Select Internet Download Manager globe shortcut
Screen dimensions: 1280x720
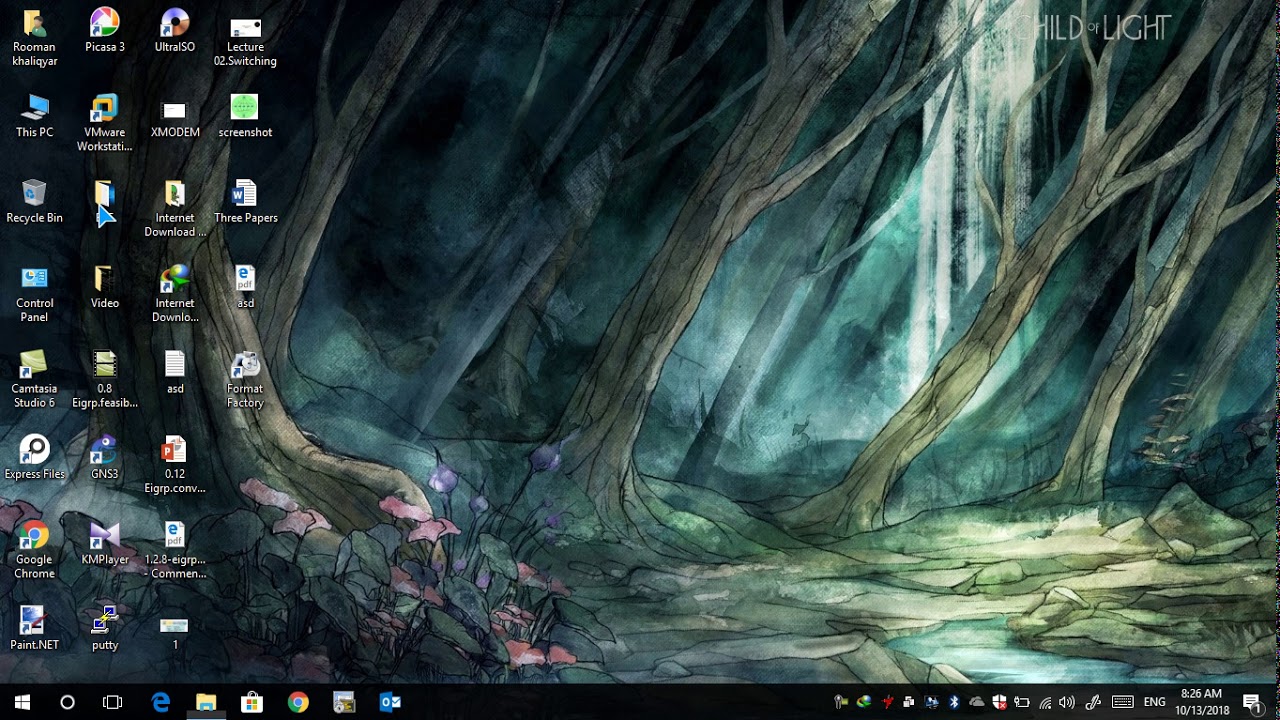175,294
